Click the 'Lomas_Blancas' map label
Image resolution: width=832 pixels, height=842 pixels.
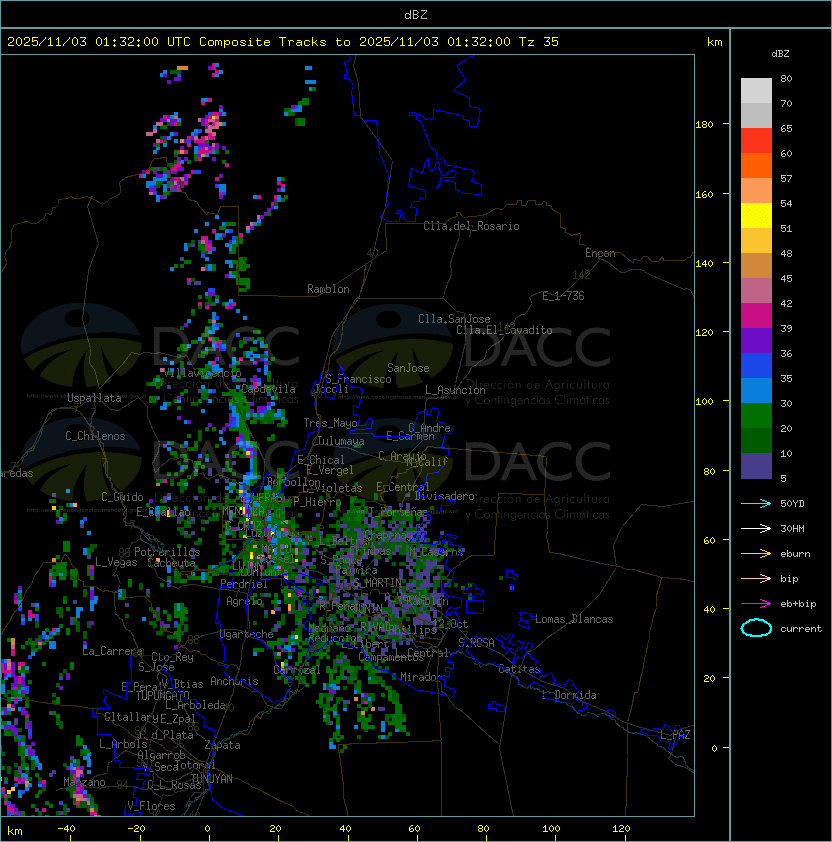(x=574, y=619)
